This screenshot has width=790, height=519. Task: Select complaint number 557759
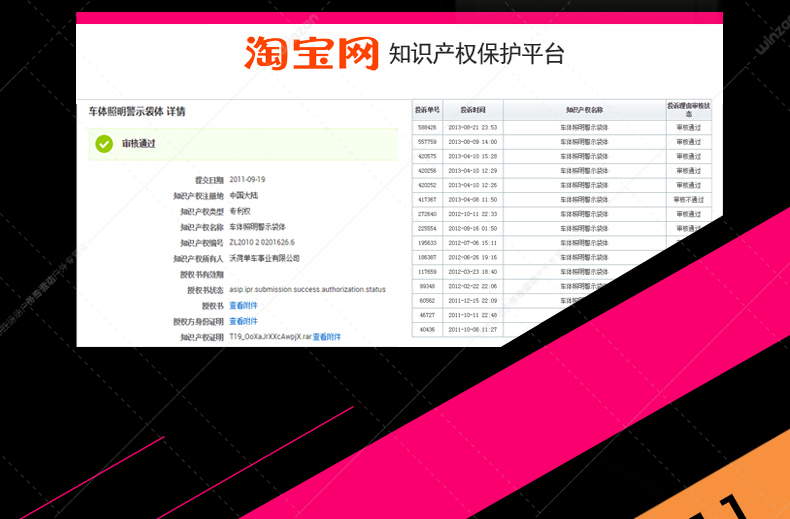[x=427, y=142]
